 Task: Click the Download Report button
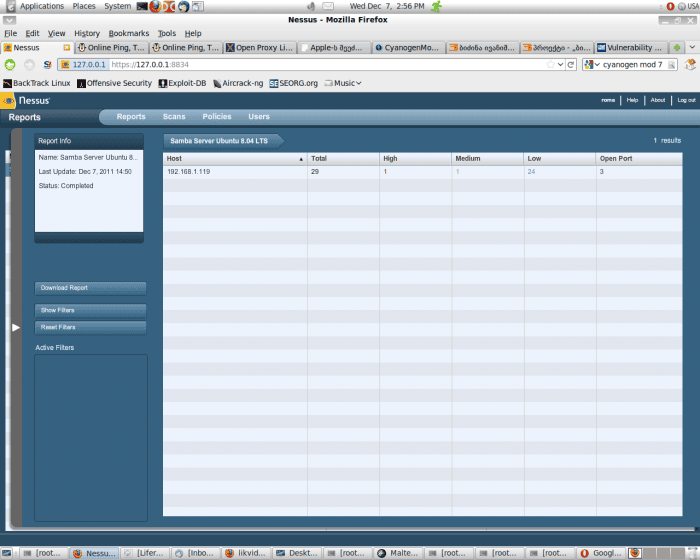point(90,288)
